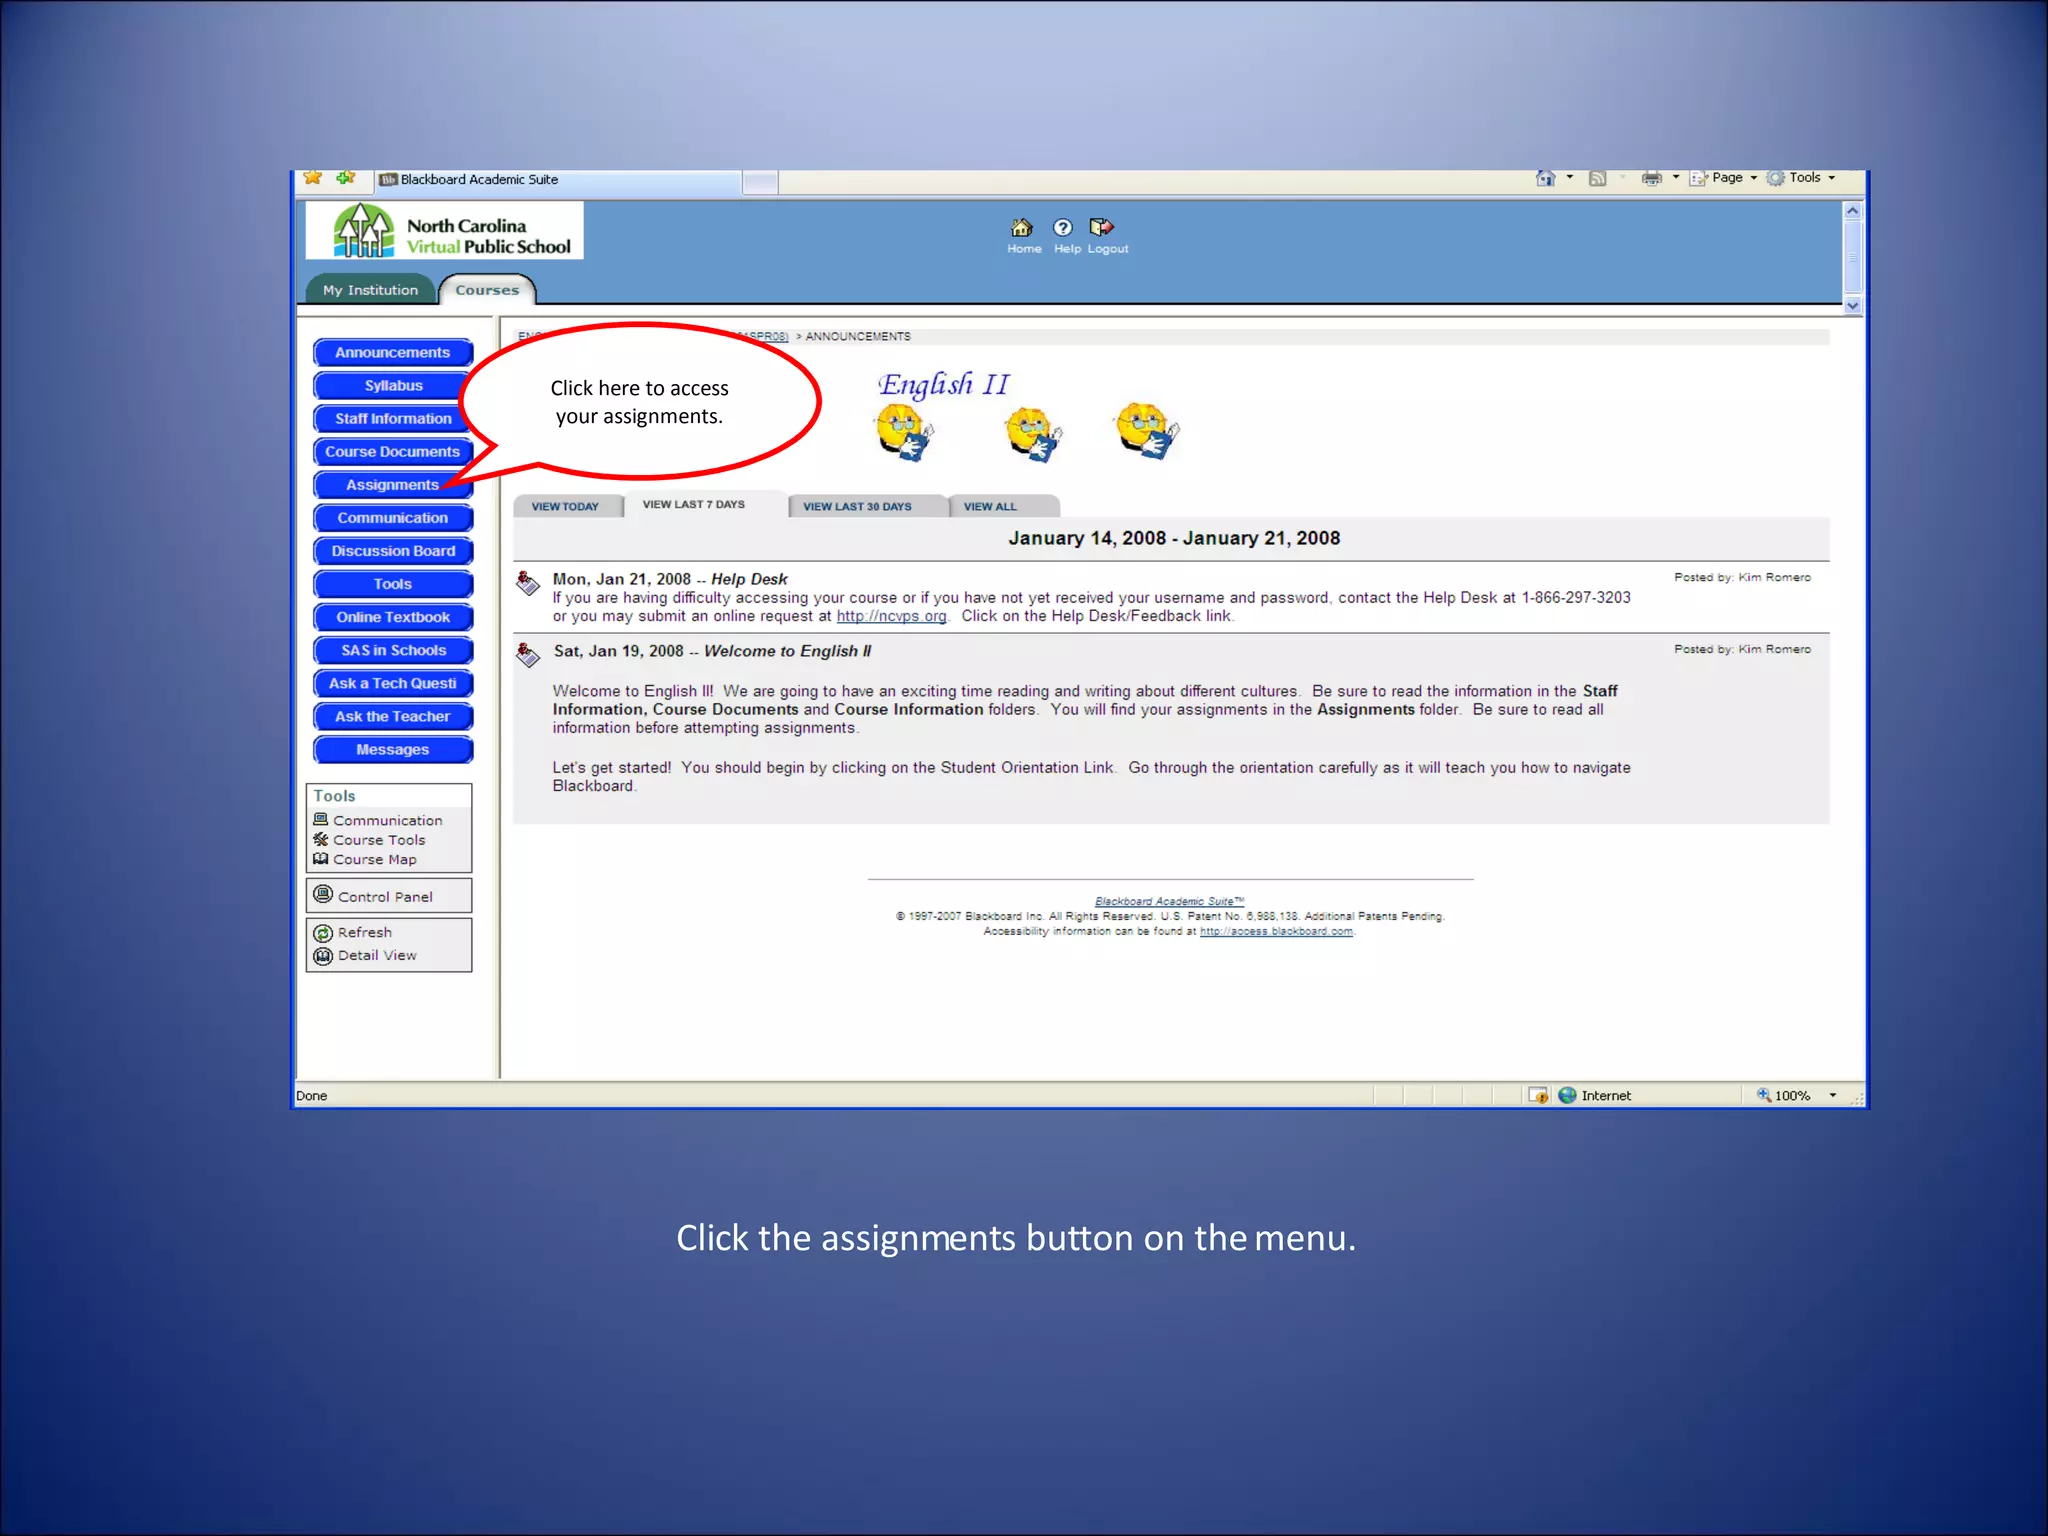The height and width of the screenshot is (1536, 2048).
Task: Click the Detail View link
Action: [376, 955]
